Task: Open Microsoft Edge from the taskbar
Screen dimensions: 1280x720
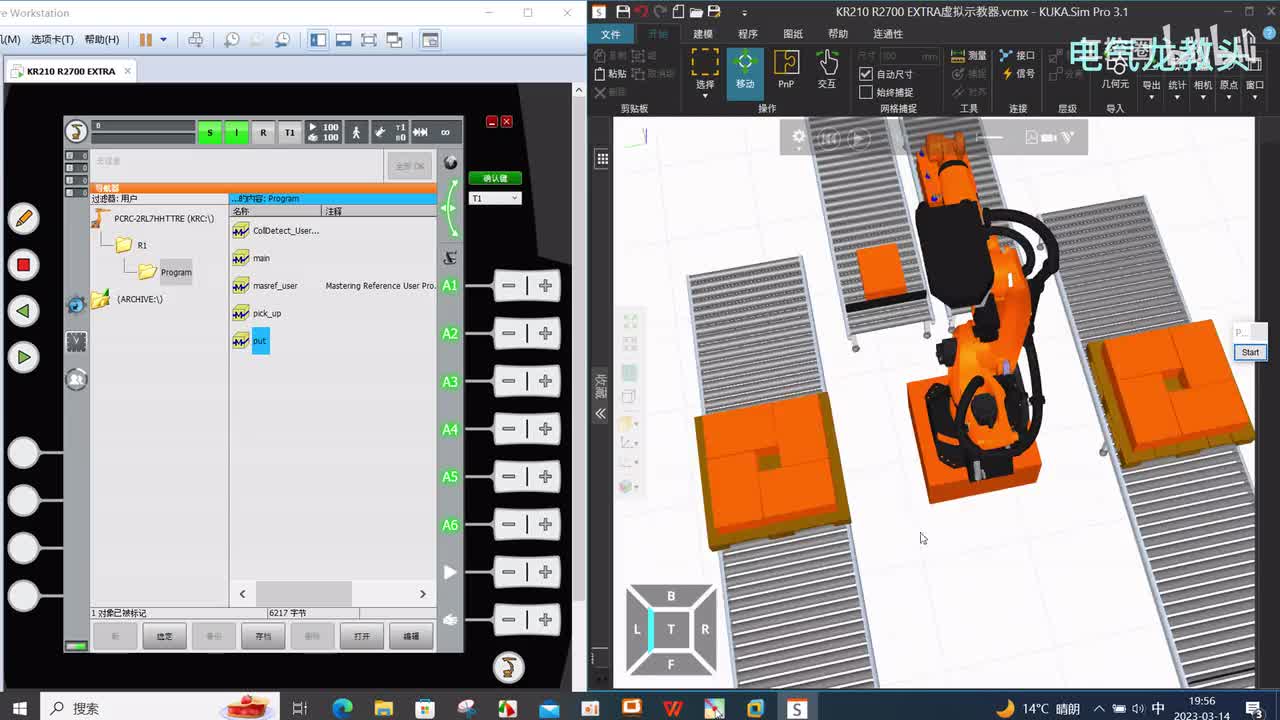Action: [x=342, y=708]
